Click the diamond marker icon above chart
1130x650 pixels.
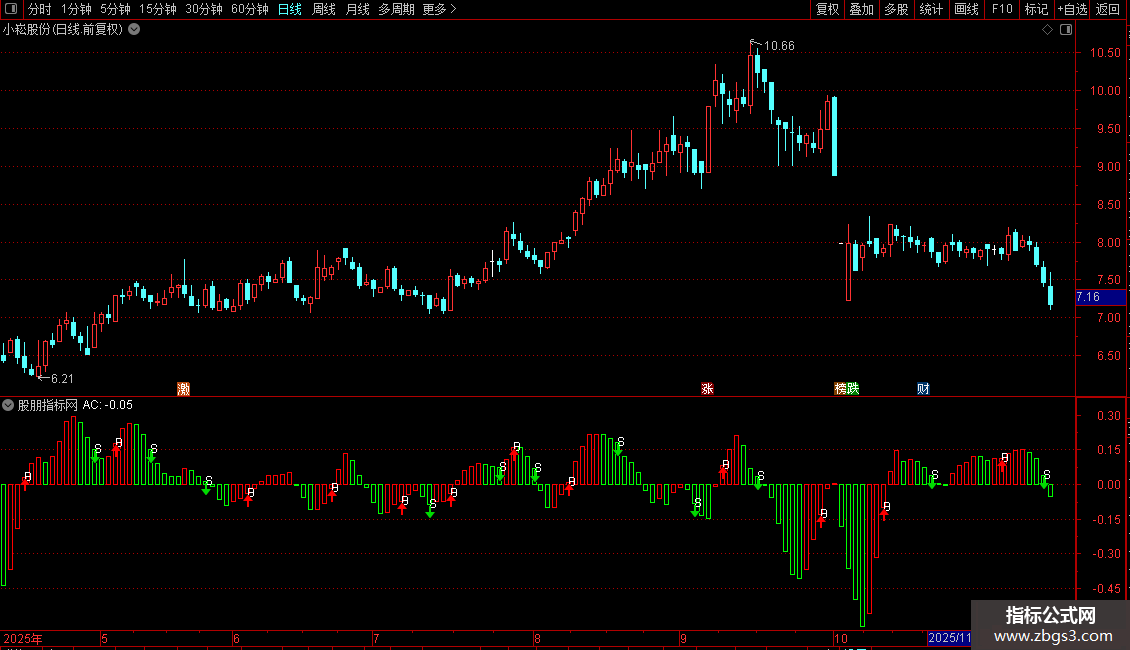point(1048,30)
